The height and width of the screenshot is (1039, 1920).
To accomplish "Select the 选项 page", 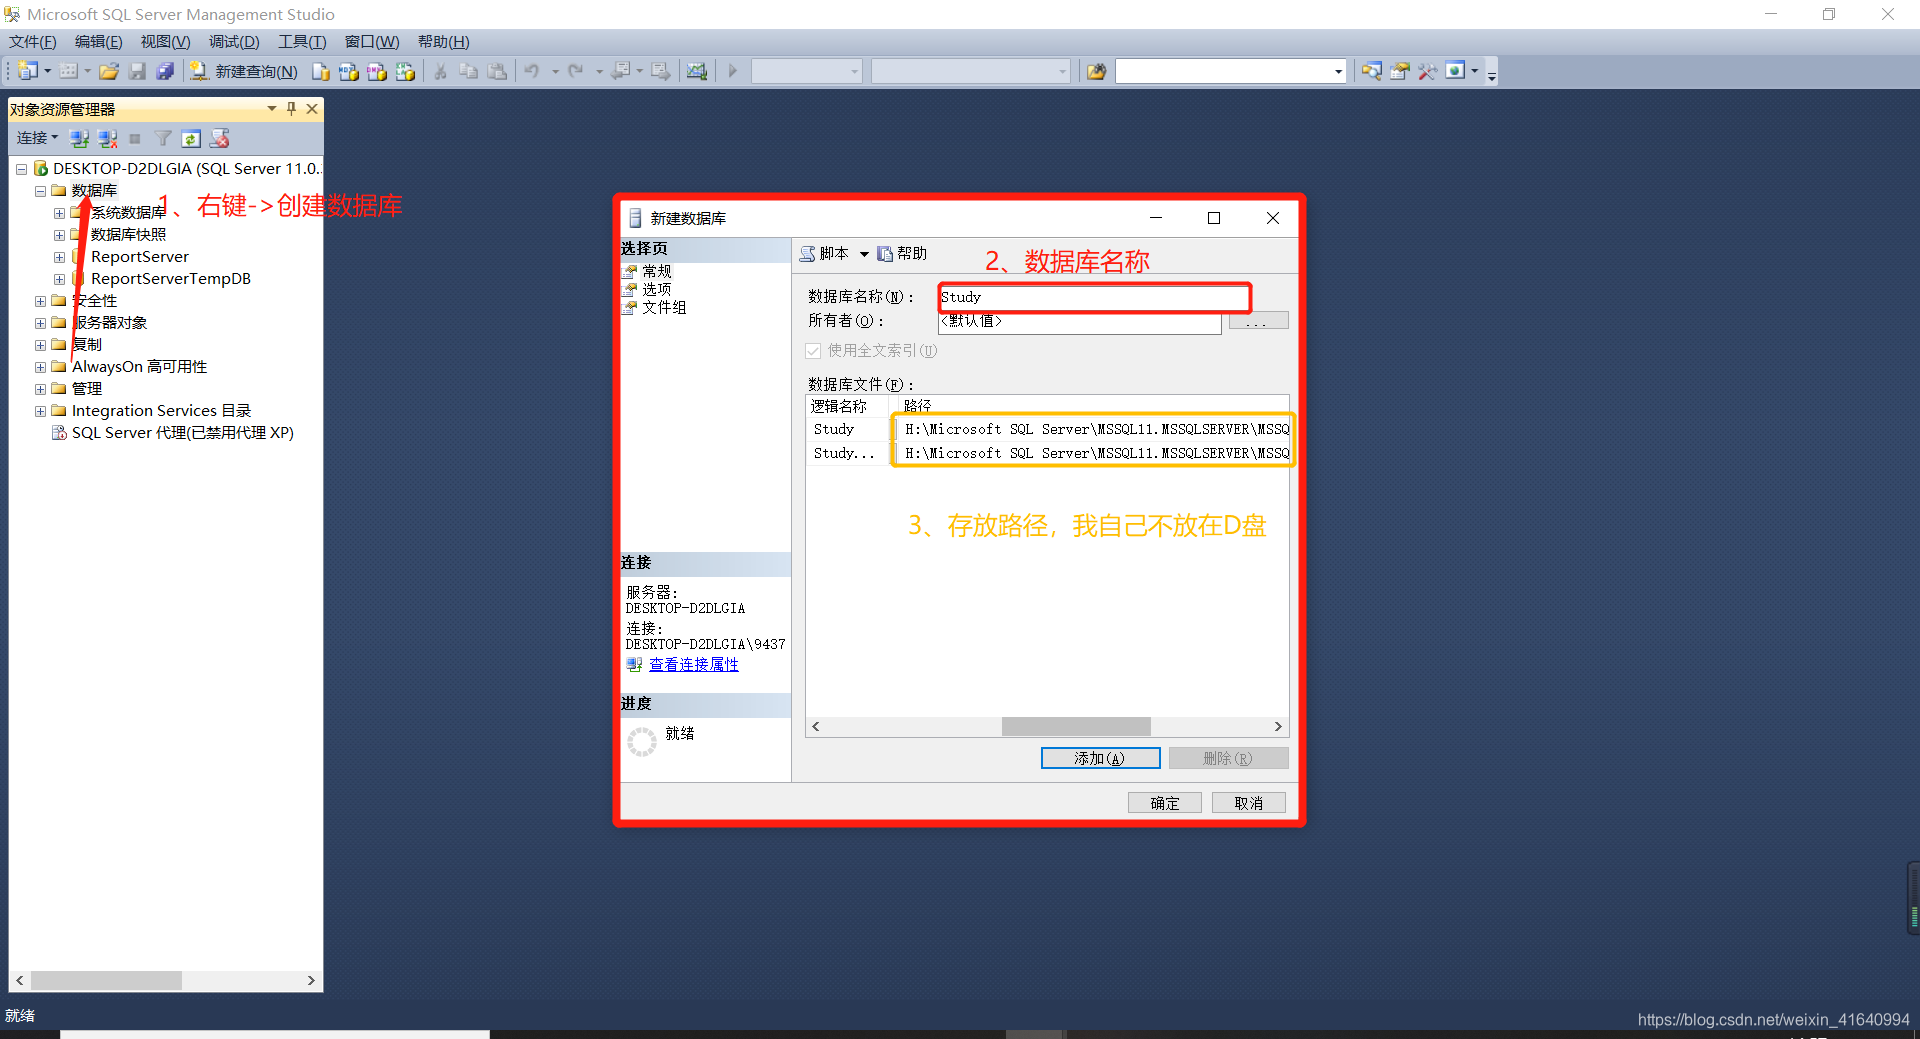I will [656, 289].
